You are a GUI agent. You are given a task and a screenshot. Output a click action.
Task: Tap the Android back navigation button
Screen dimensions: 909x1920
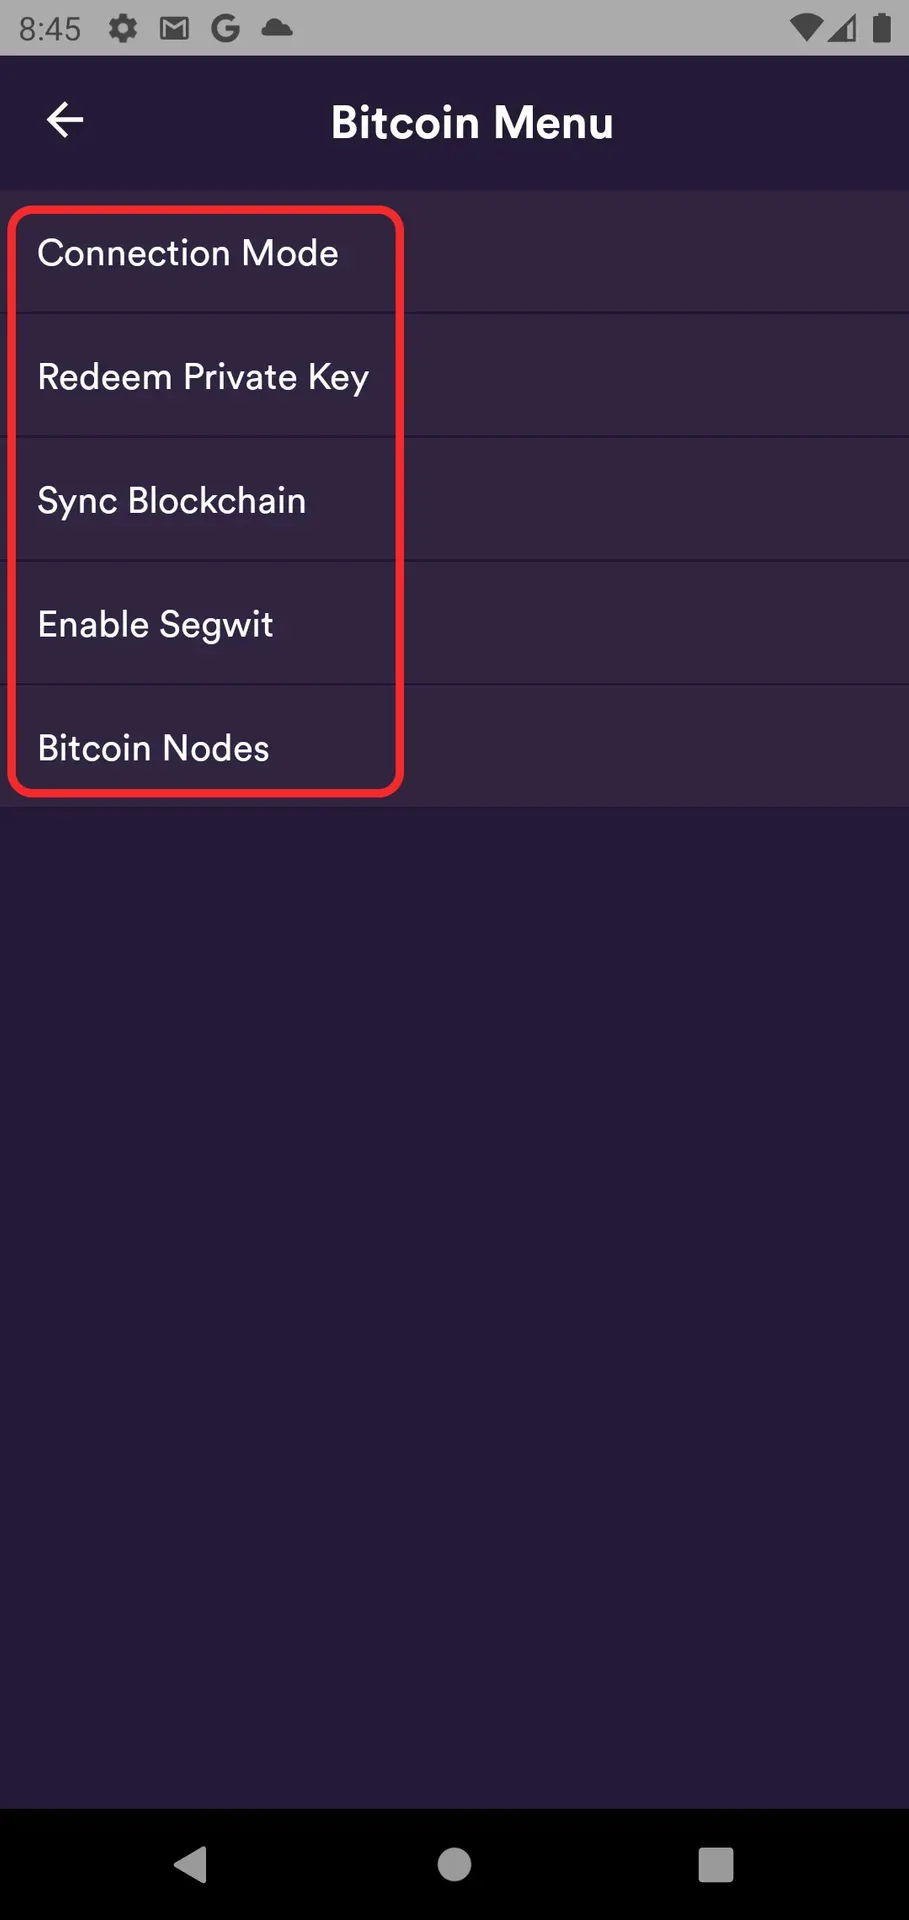pyautogui.click(x=190, y=1862)
